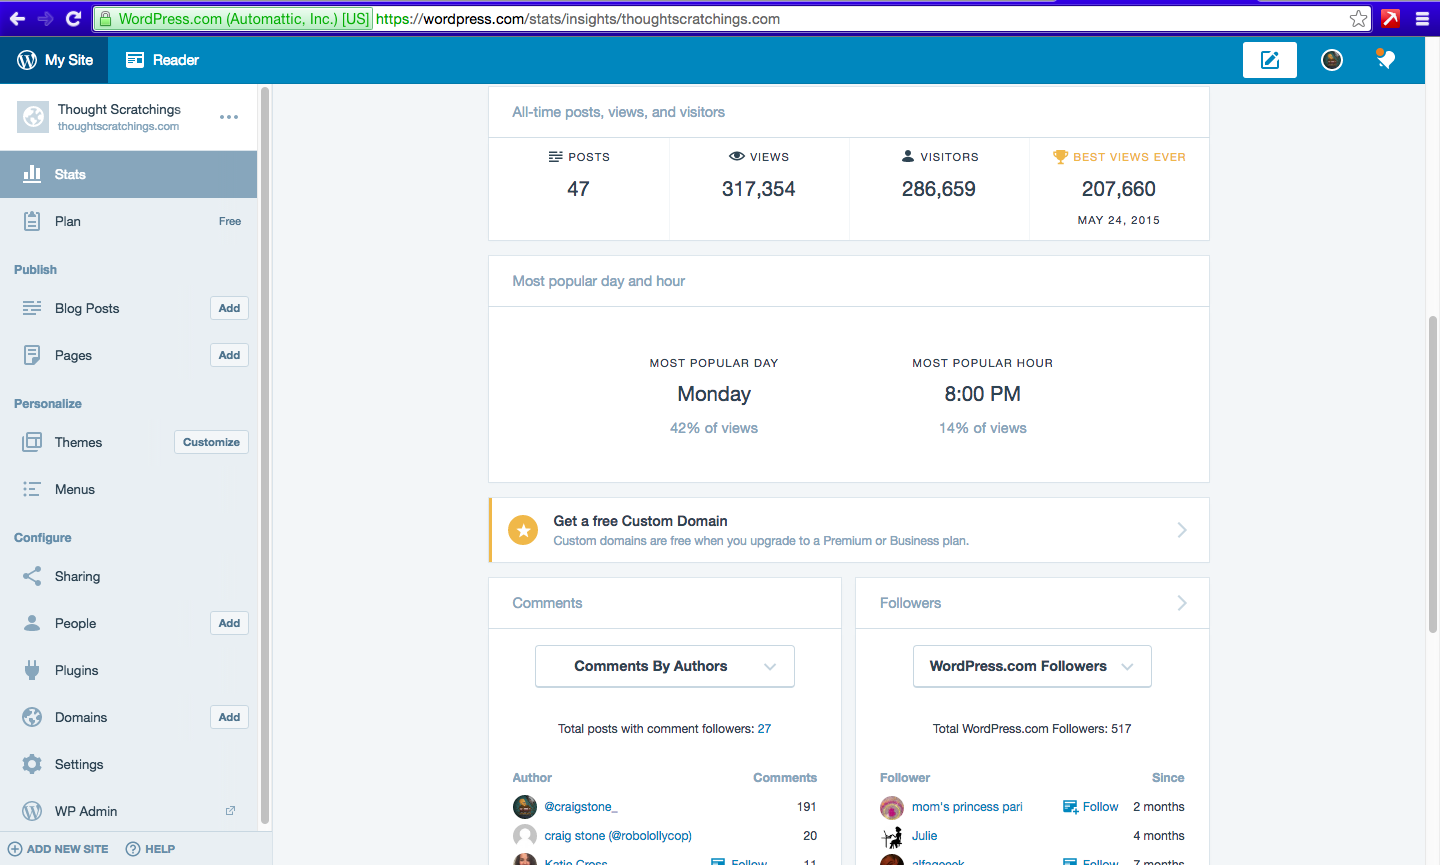Click Add New Site link
This screenshot has width=1440, height=865.
58,849
